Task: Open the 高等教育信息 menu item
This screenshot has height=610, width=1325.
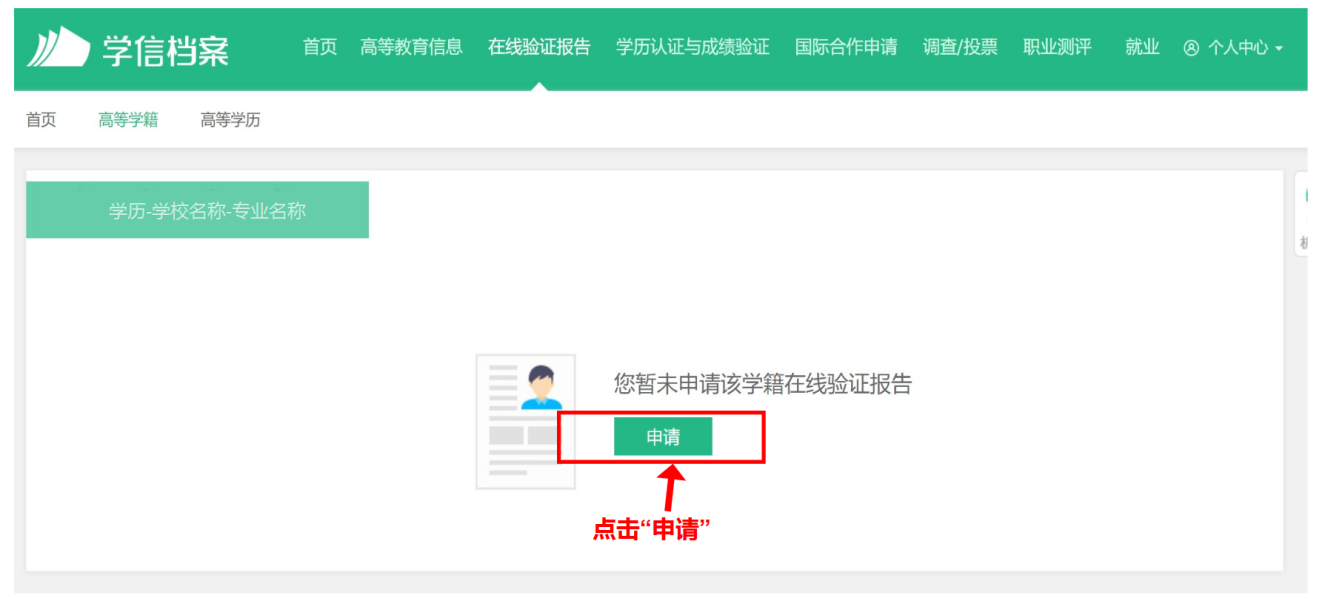Action: [411, 47]
